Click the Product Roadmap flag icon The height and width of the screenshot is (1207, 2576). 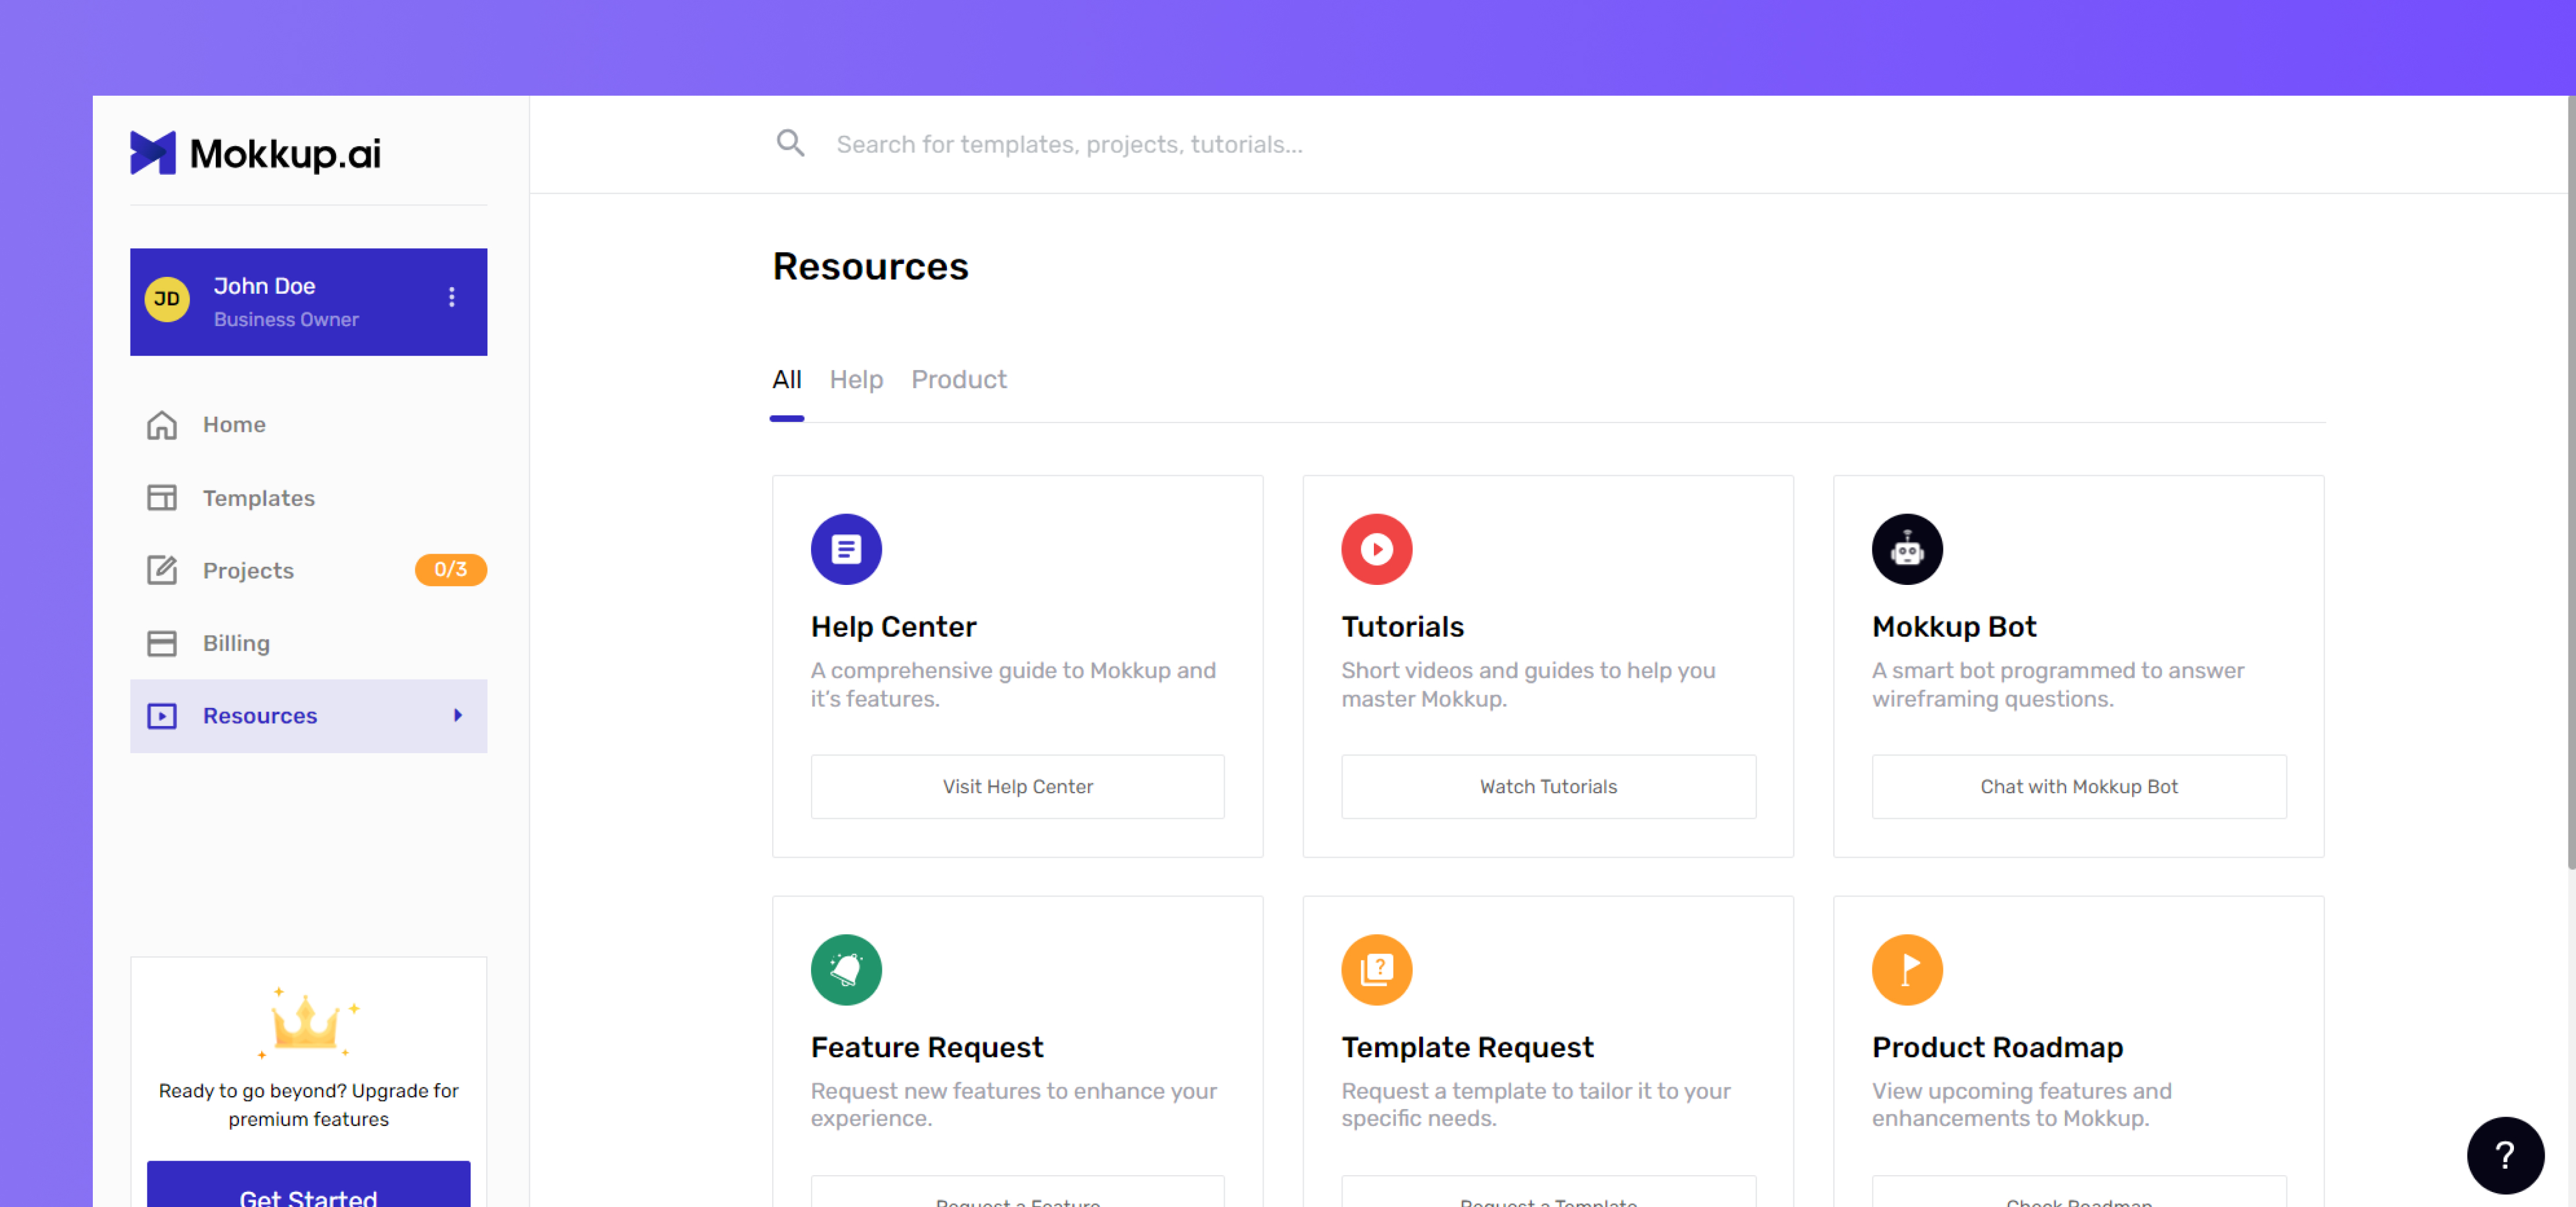(x=1907, y=969)
